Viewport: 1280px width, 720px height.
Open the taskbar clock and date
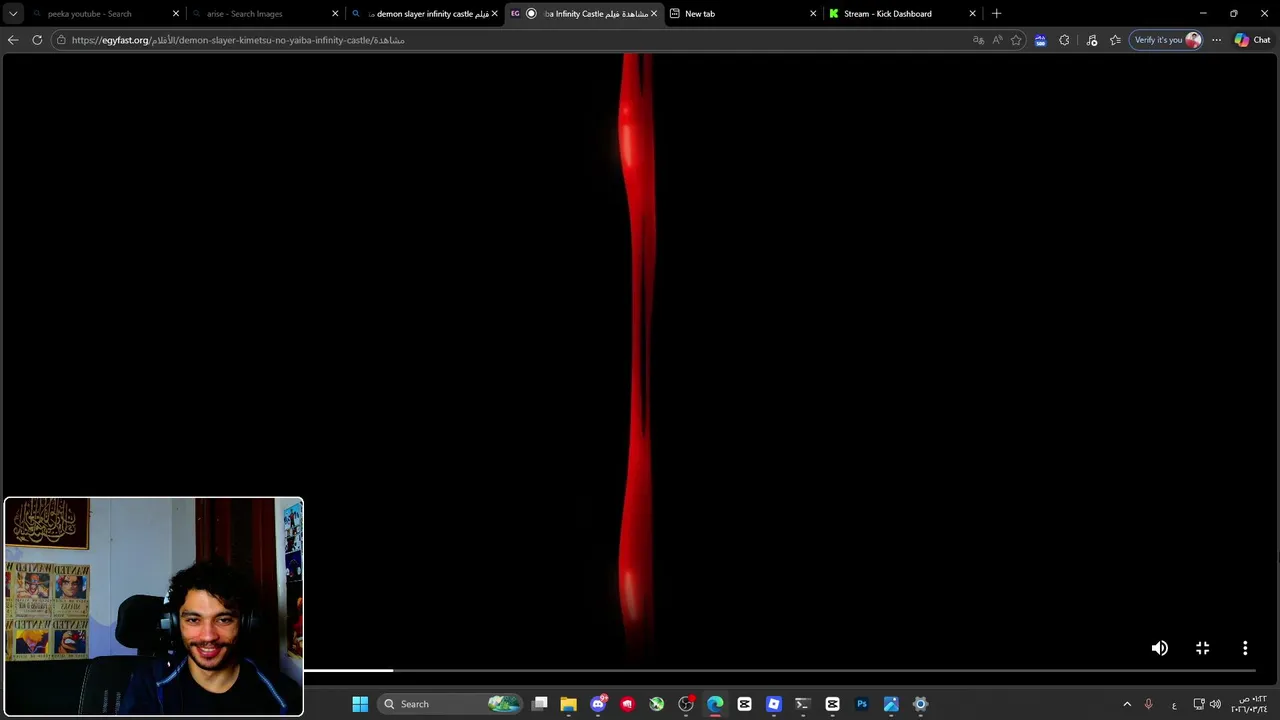[x=1249, y=704]
